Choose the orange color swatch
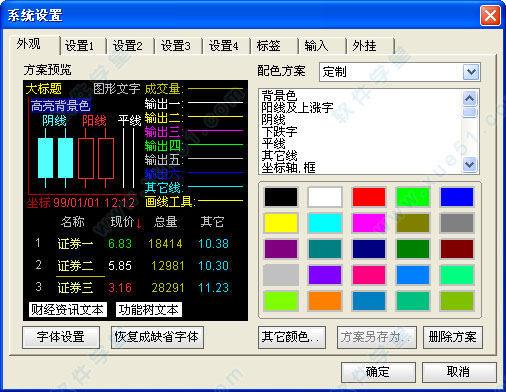 (x=325, y=301)
